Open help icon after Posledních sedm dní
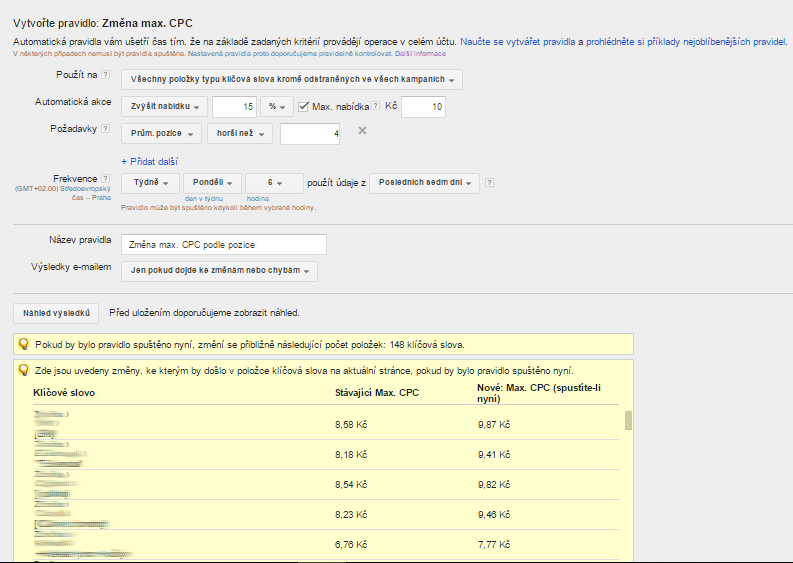Screen dimensions: 793x563 (x=489, y=183)
